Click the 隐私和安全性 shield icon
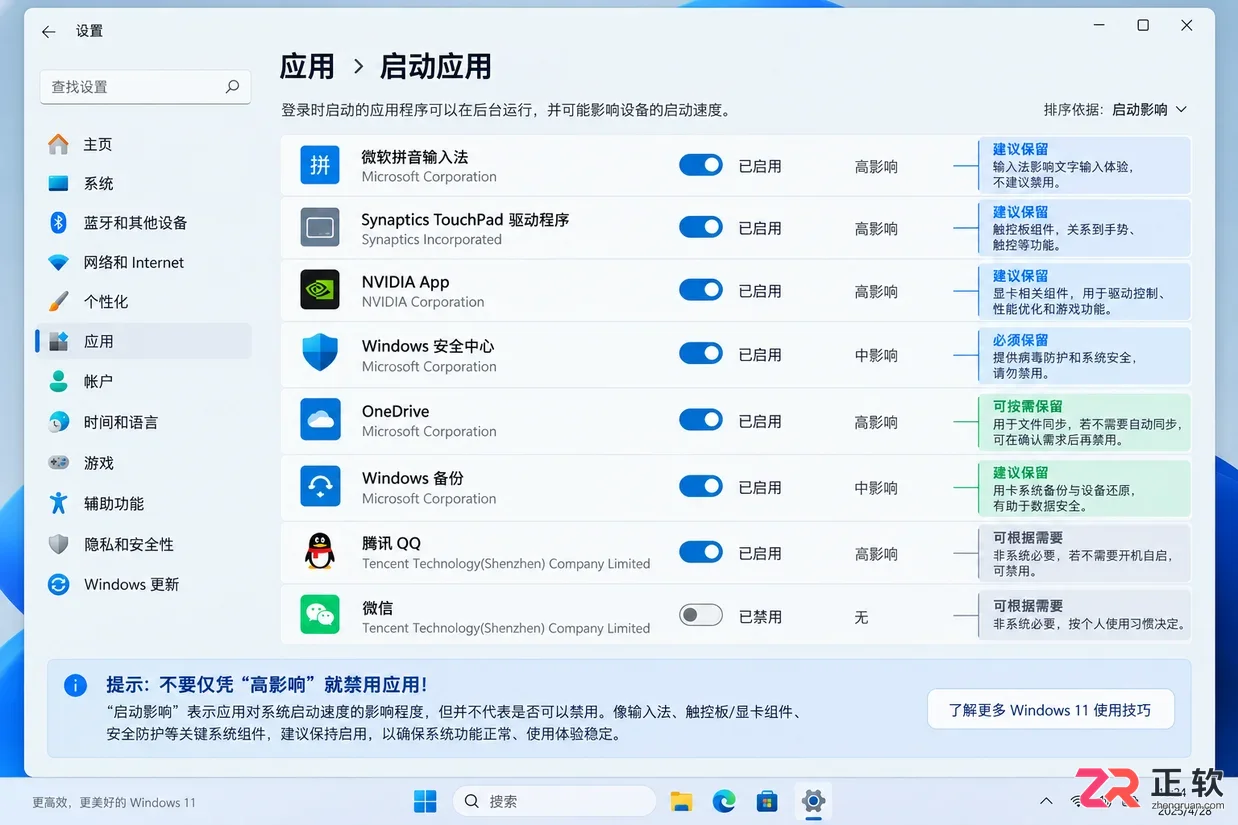The image size is (1238, 825). (59, 544)
